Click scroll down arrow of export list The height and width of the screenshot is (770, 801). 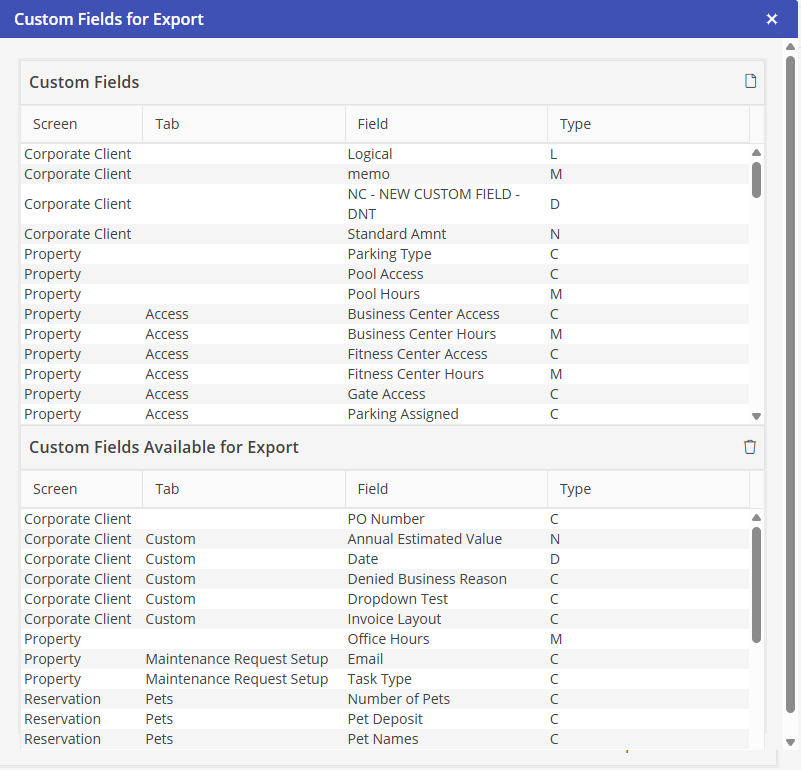click(x=757, y=741)
